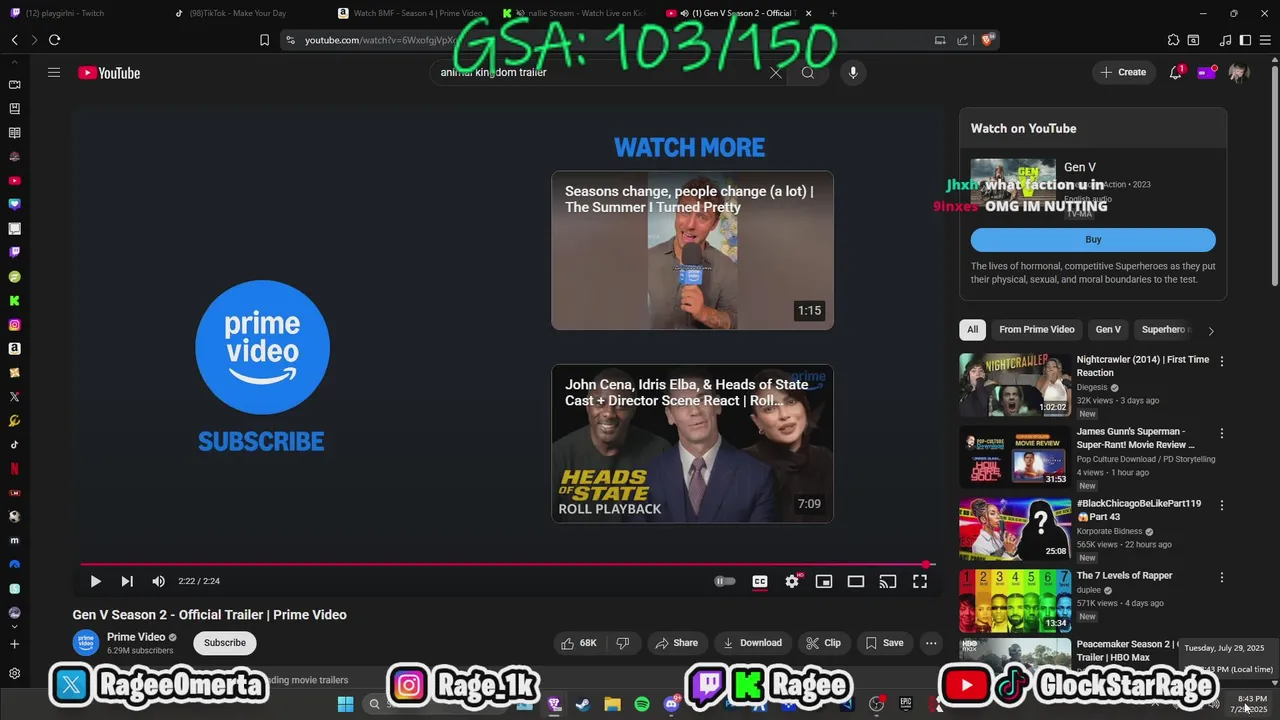Like the video with 68K likes
Screen dimensions: 1280x720
coord(579,643)
